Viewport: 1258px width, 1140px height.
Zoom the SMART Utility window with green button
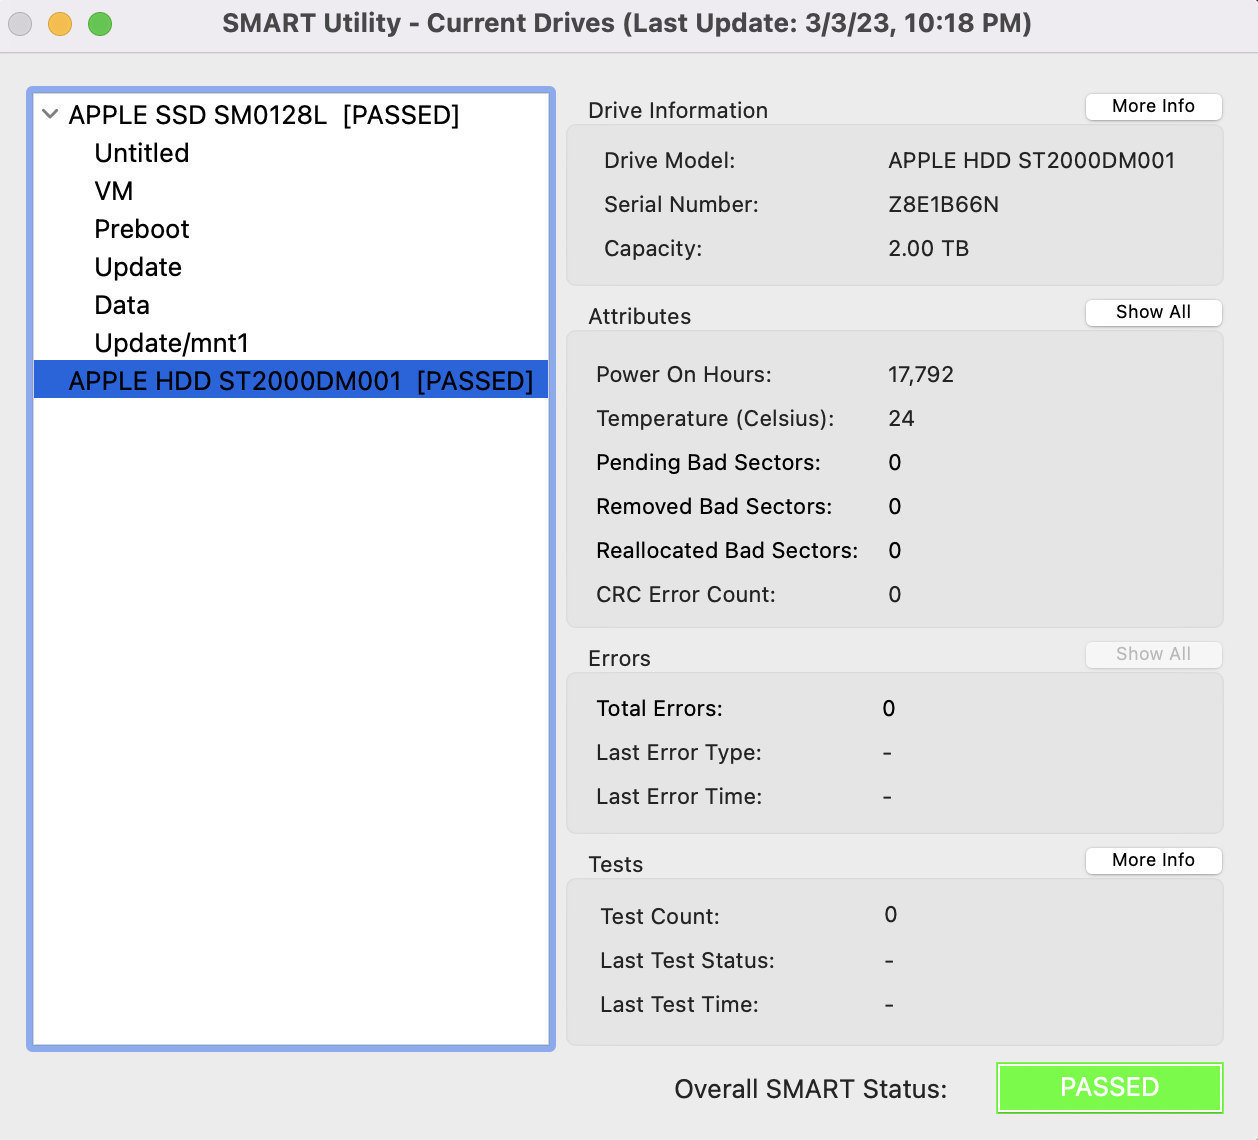pyautogui.click(x=100, y=24)
